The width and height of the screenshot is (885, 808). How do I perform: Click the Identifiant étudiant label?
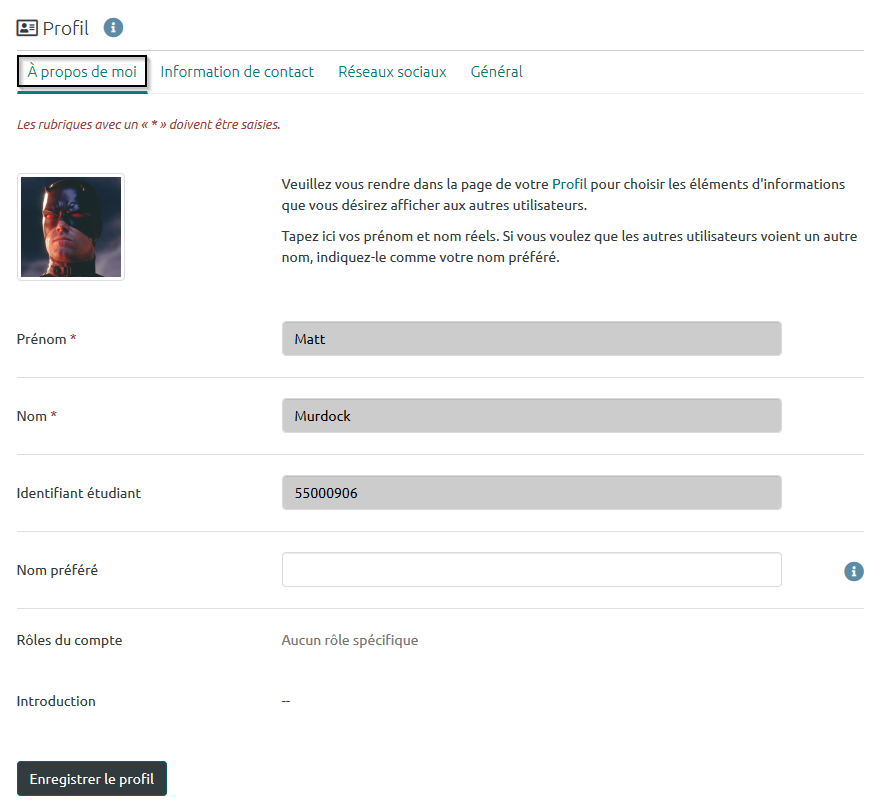(x=79, y=493)
